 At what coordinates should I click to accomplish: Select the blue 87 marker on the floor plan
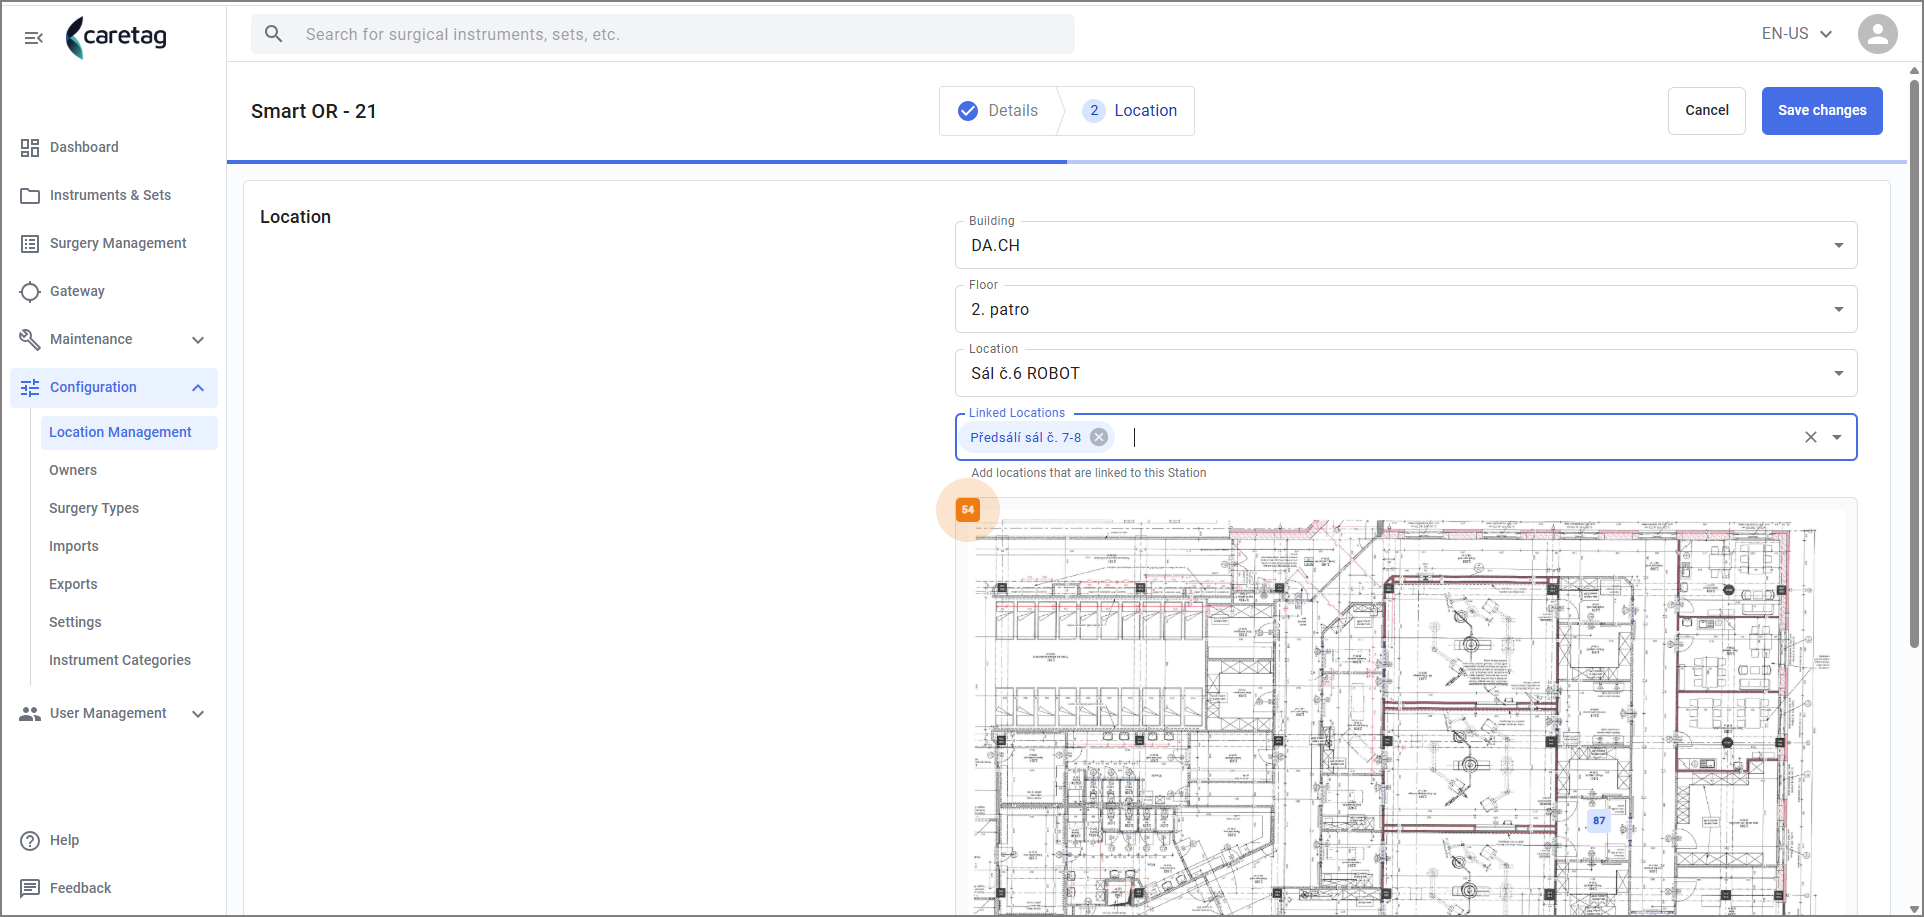click(x=1599, y=820)
